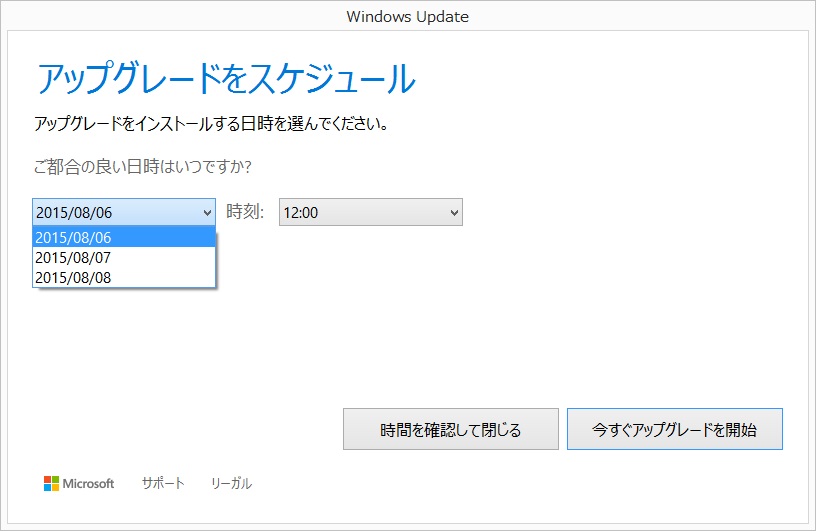816x531 pixels.
Task: Click the 時間を確認して閉じる button
Action: 451,429
